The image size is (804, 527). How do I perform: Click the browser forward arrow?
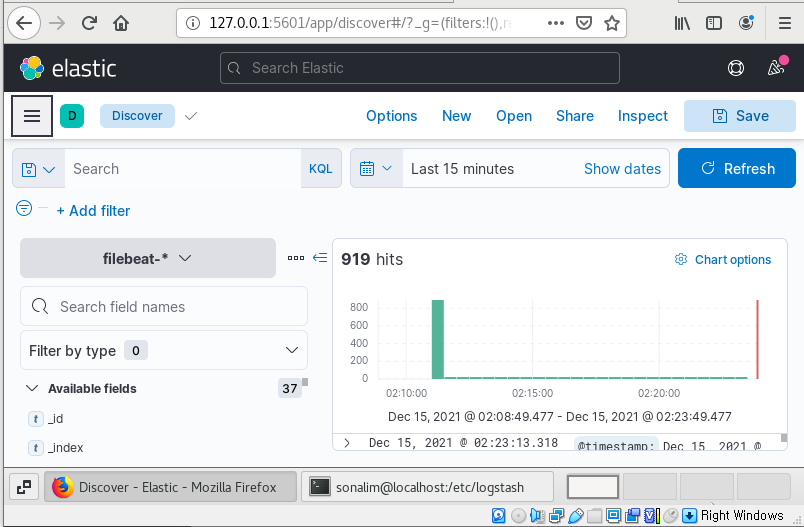point(57,23)
